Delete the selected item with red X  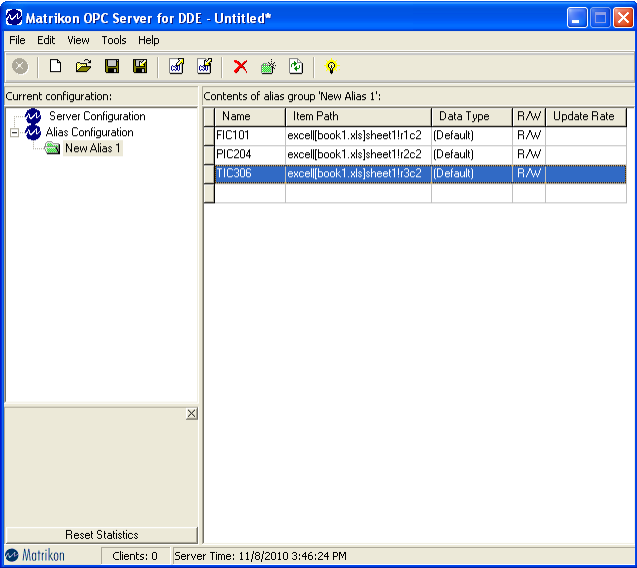click(240, 66)
